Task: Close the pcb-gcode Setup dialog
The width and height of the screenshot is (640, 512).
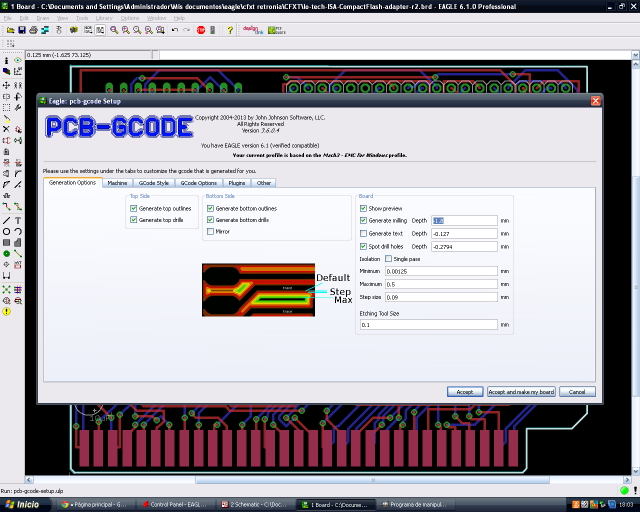Action: tap(596, 101)
